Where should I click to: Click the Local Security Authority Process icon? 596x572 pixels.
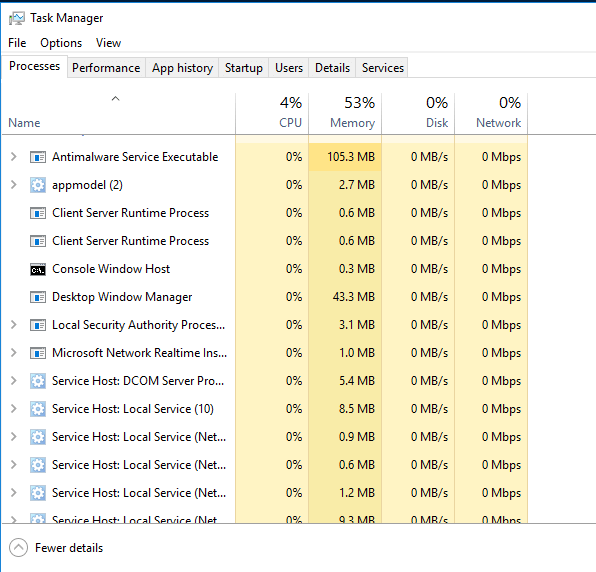38,325
